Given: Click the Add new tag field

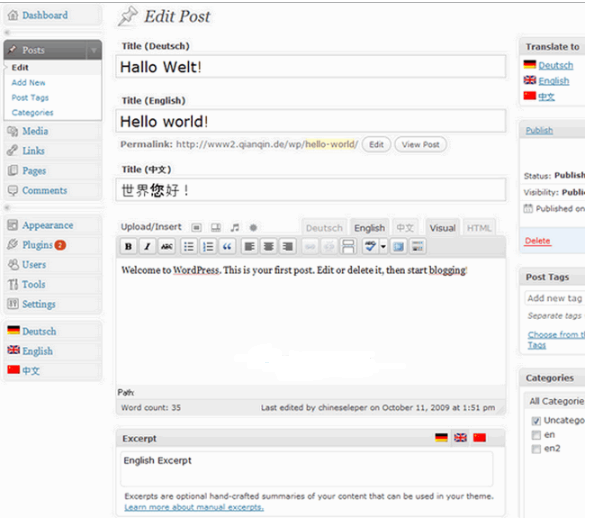Looking at the screenshot, I should coord(555,298).
